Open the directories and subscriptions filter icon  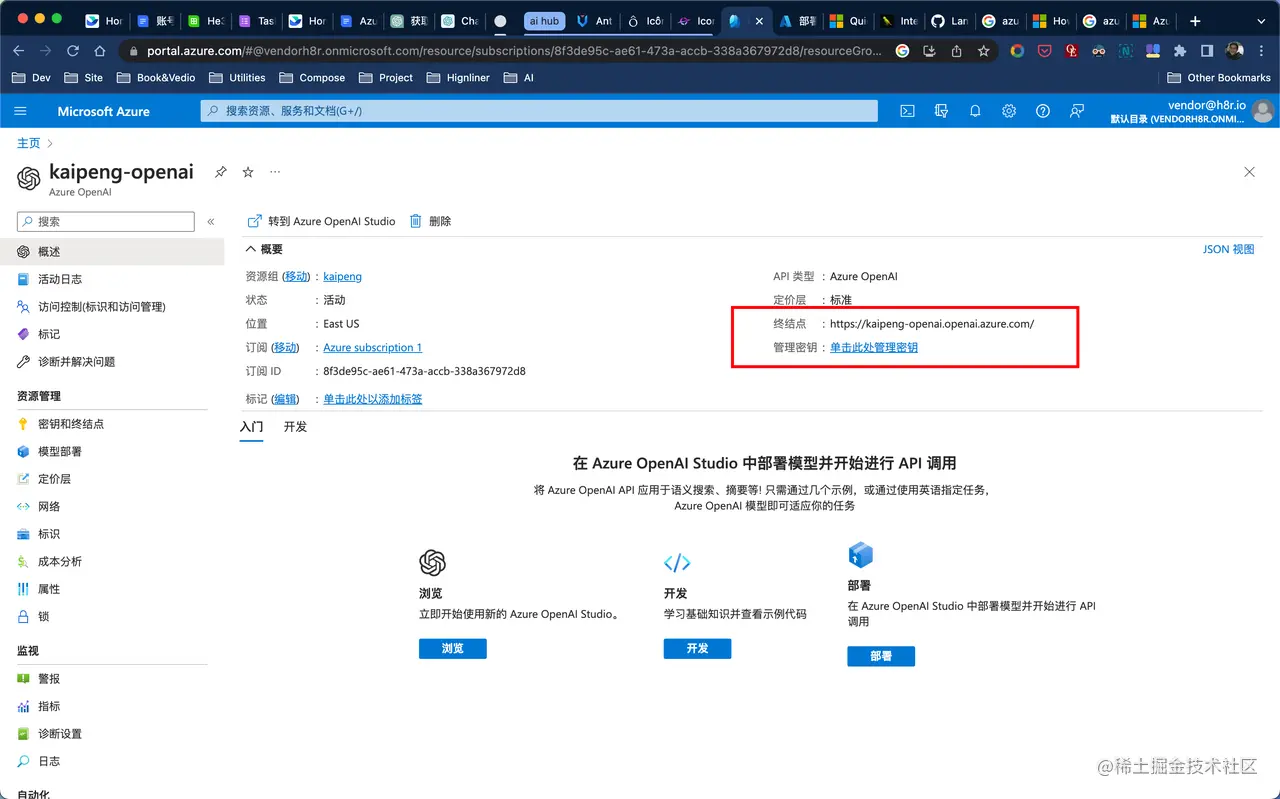click(941, 111)
